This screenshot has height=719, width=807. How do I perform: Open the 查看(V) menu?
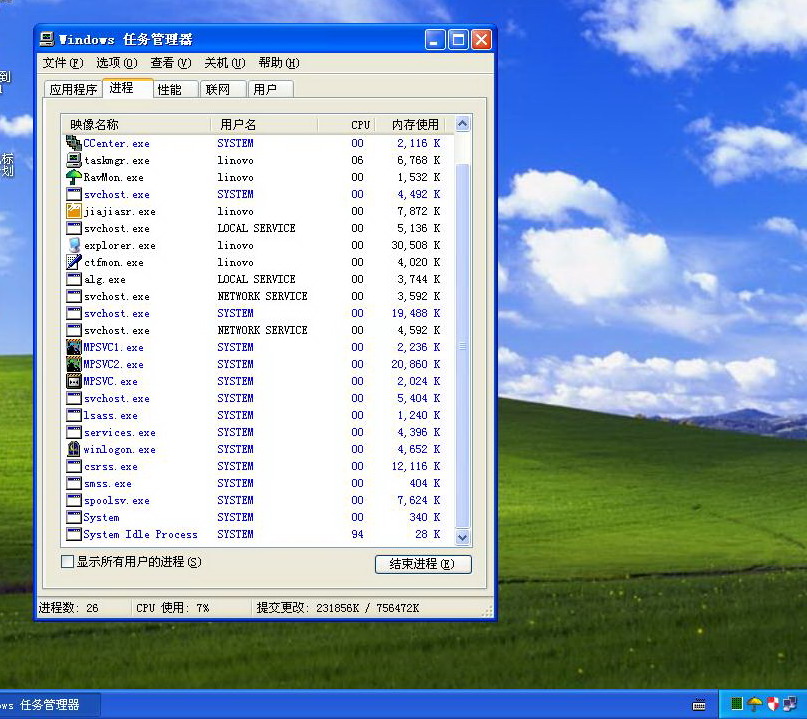[x=171, y=63]
